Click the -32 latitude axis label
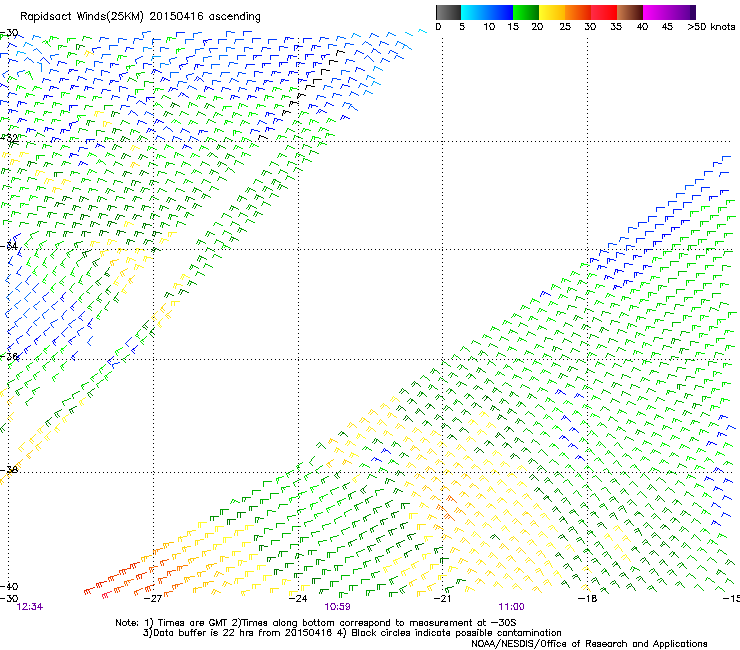Screen dimensions: 740x650 [x=9, y=138]
